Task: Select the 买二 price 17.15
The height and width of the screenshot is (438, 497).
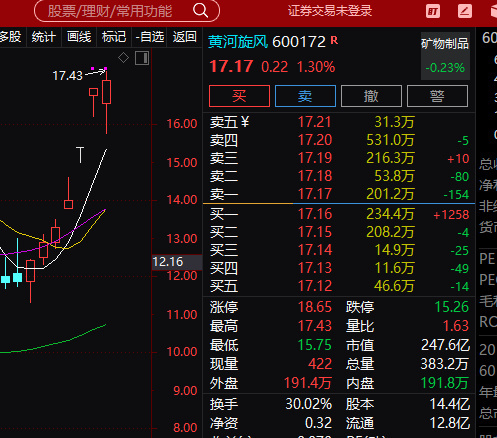Action: click(315, 232)
